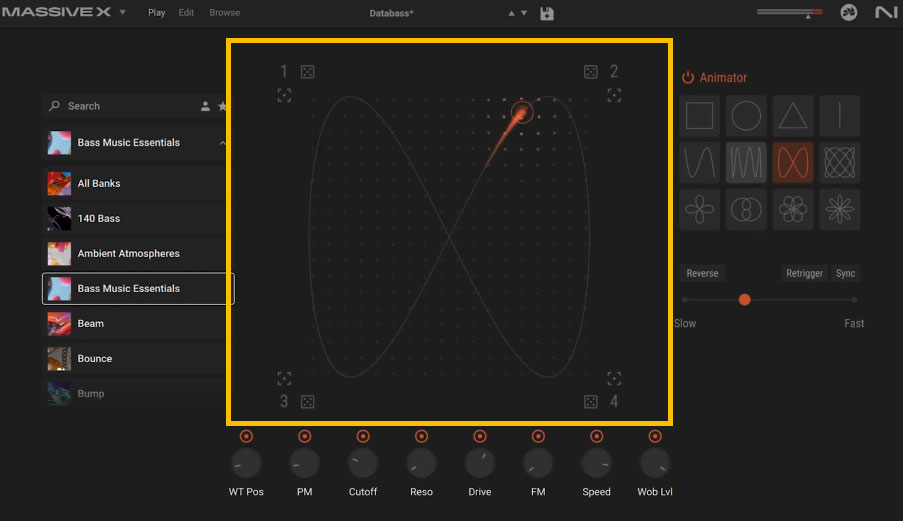The height and width of the screenshot is (521, 903).
Task: Toggle morph assignment above FM knob
Action: (x=538, y=436)
